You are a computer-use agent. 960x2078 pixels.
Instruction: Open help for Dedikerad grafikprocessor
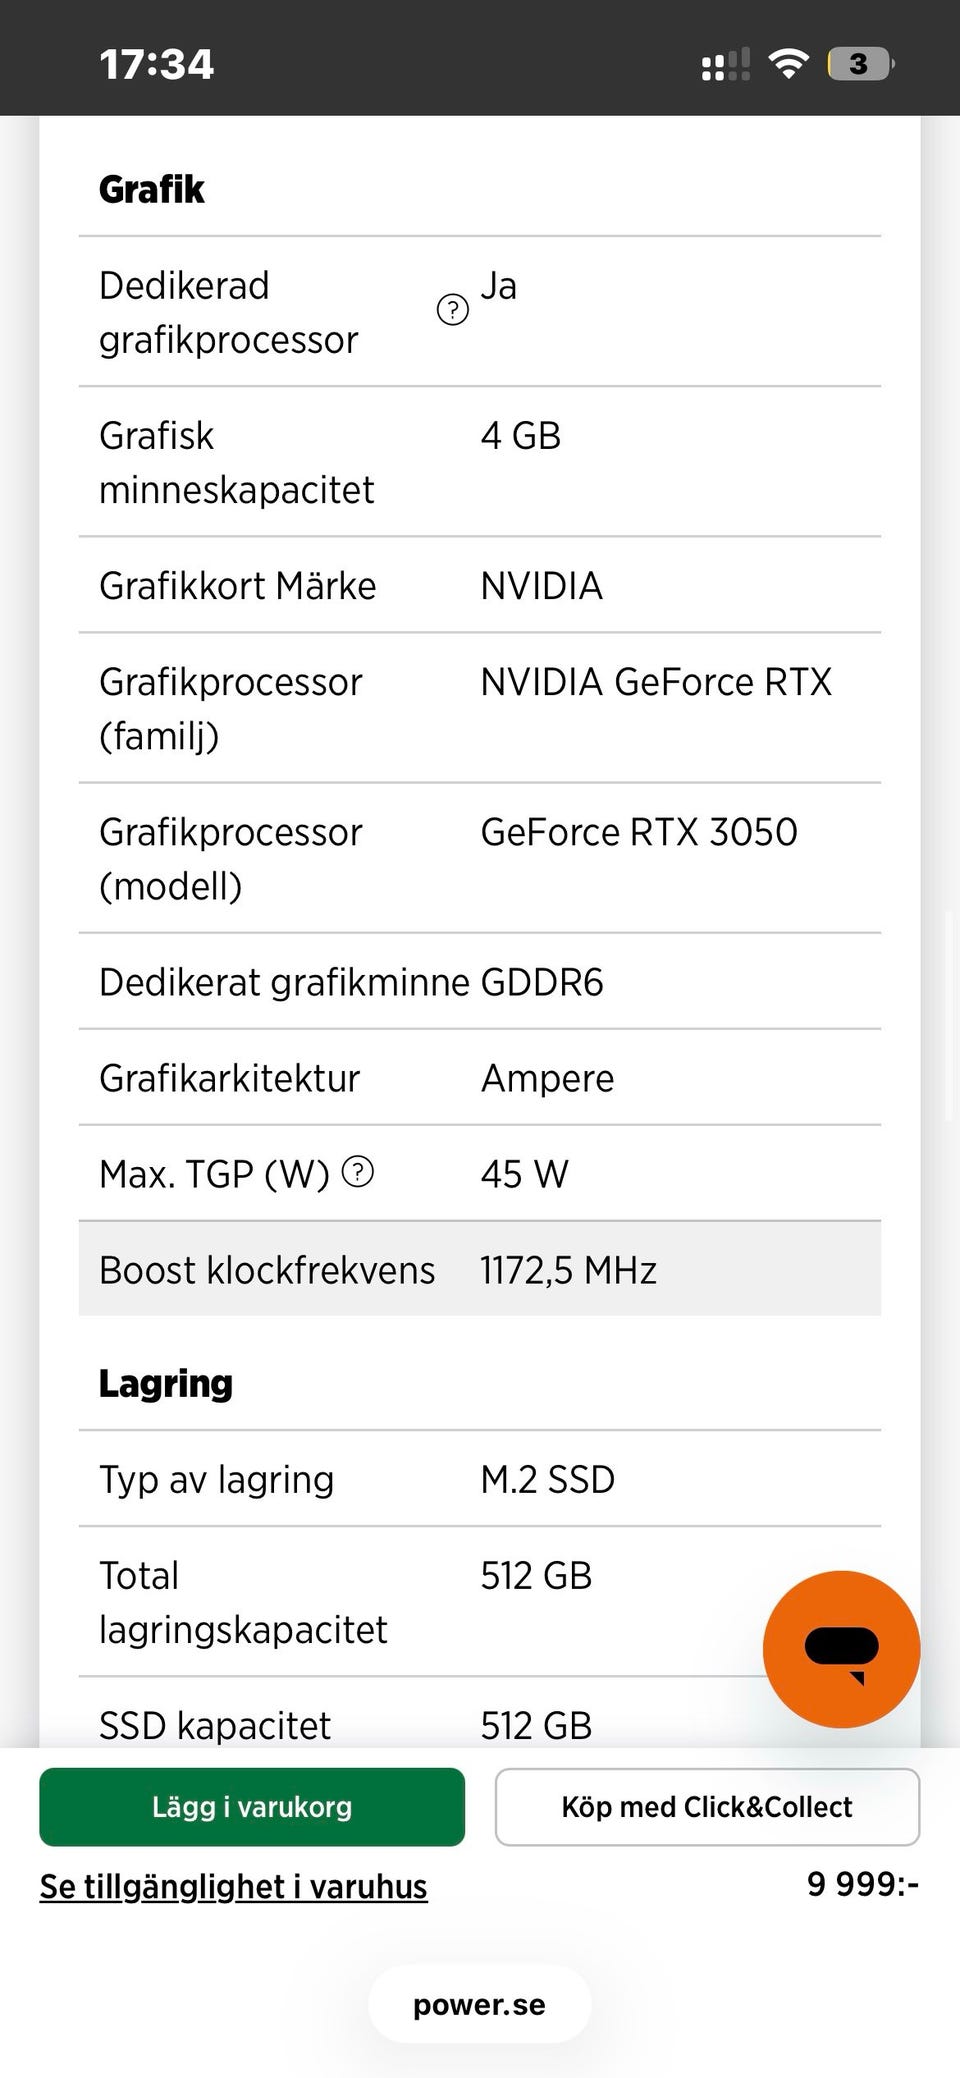tap(453, 310)
